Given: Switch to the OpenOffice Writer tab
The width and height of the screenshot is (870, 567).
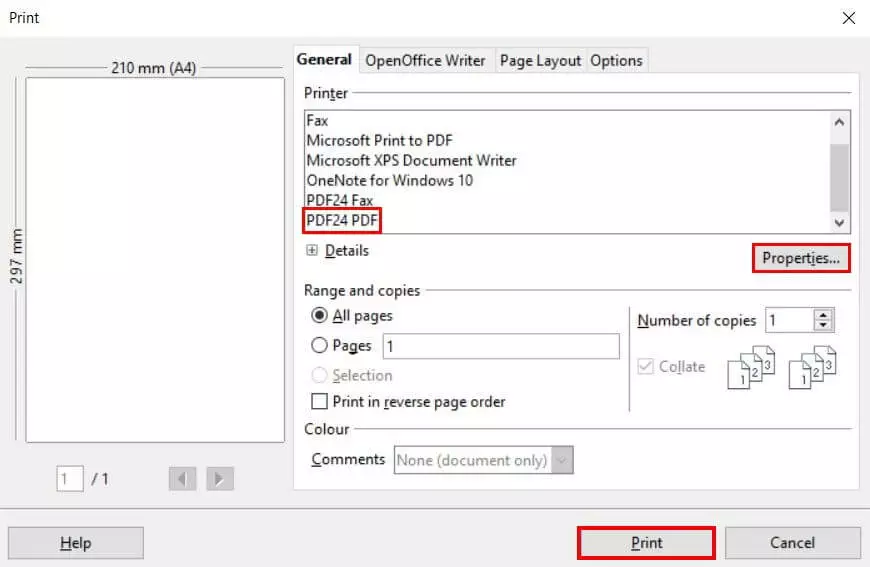Looking at the screenshot, I should click(425, 60).
